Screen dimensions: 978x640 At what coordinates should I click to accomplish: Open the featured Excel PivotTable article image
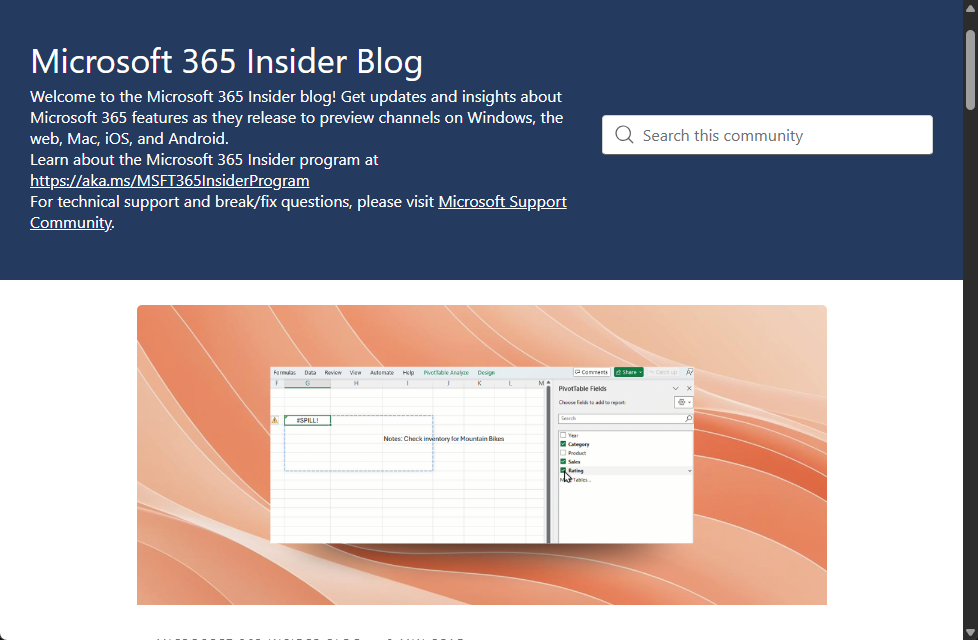click(482, 455)
